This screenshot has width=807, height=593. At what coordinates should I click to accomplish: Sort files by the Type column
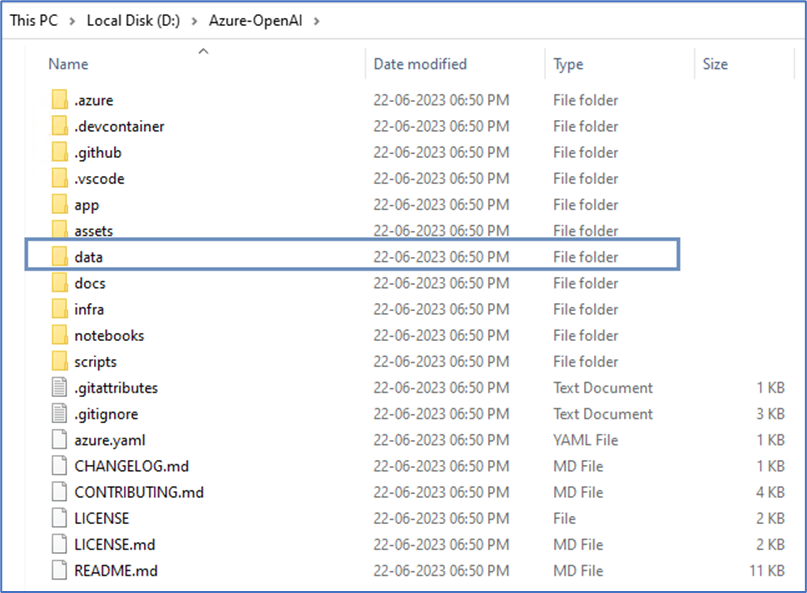(x=568, y=64)
